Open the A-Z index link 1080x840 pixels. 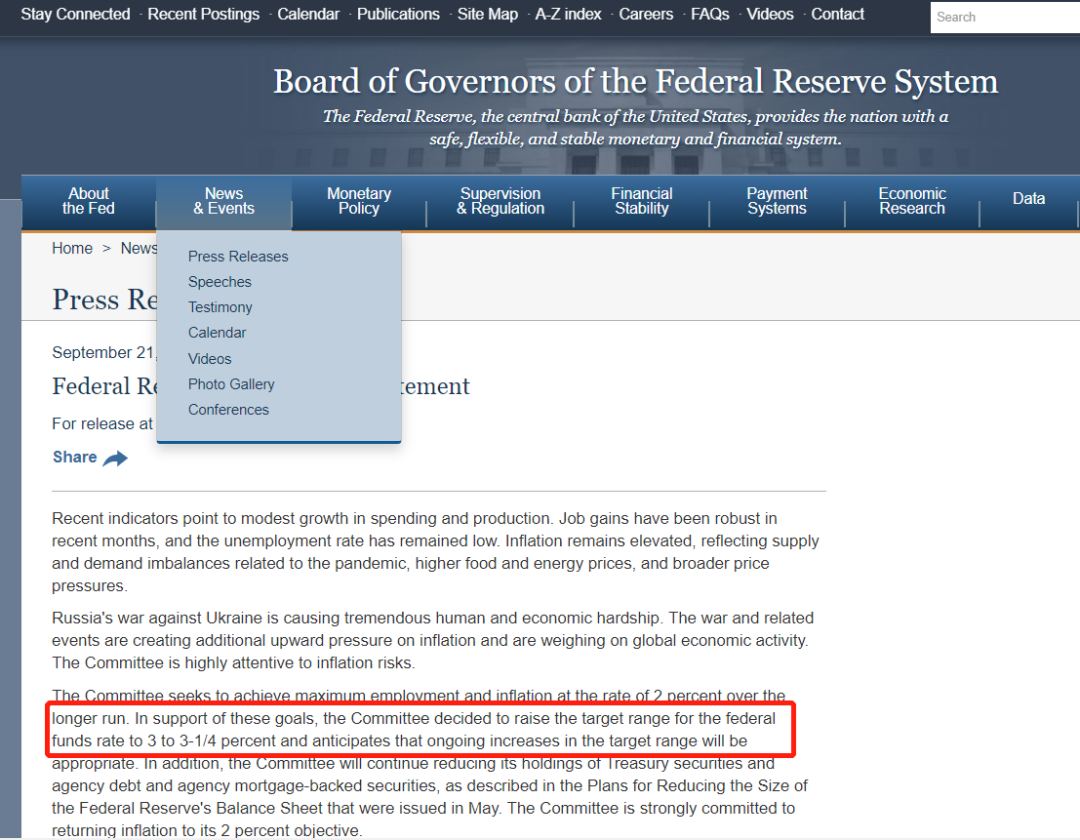(x=568, y=14)
